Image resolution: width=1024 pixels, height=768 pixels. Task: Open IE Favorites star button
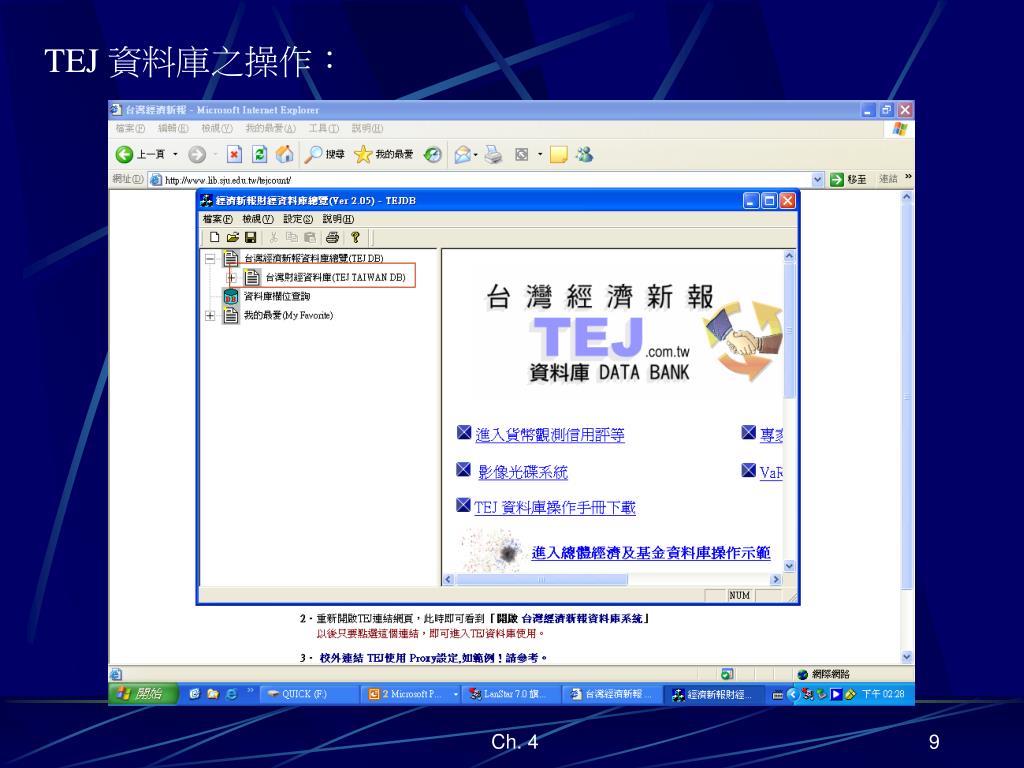(362, 154)
